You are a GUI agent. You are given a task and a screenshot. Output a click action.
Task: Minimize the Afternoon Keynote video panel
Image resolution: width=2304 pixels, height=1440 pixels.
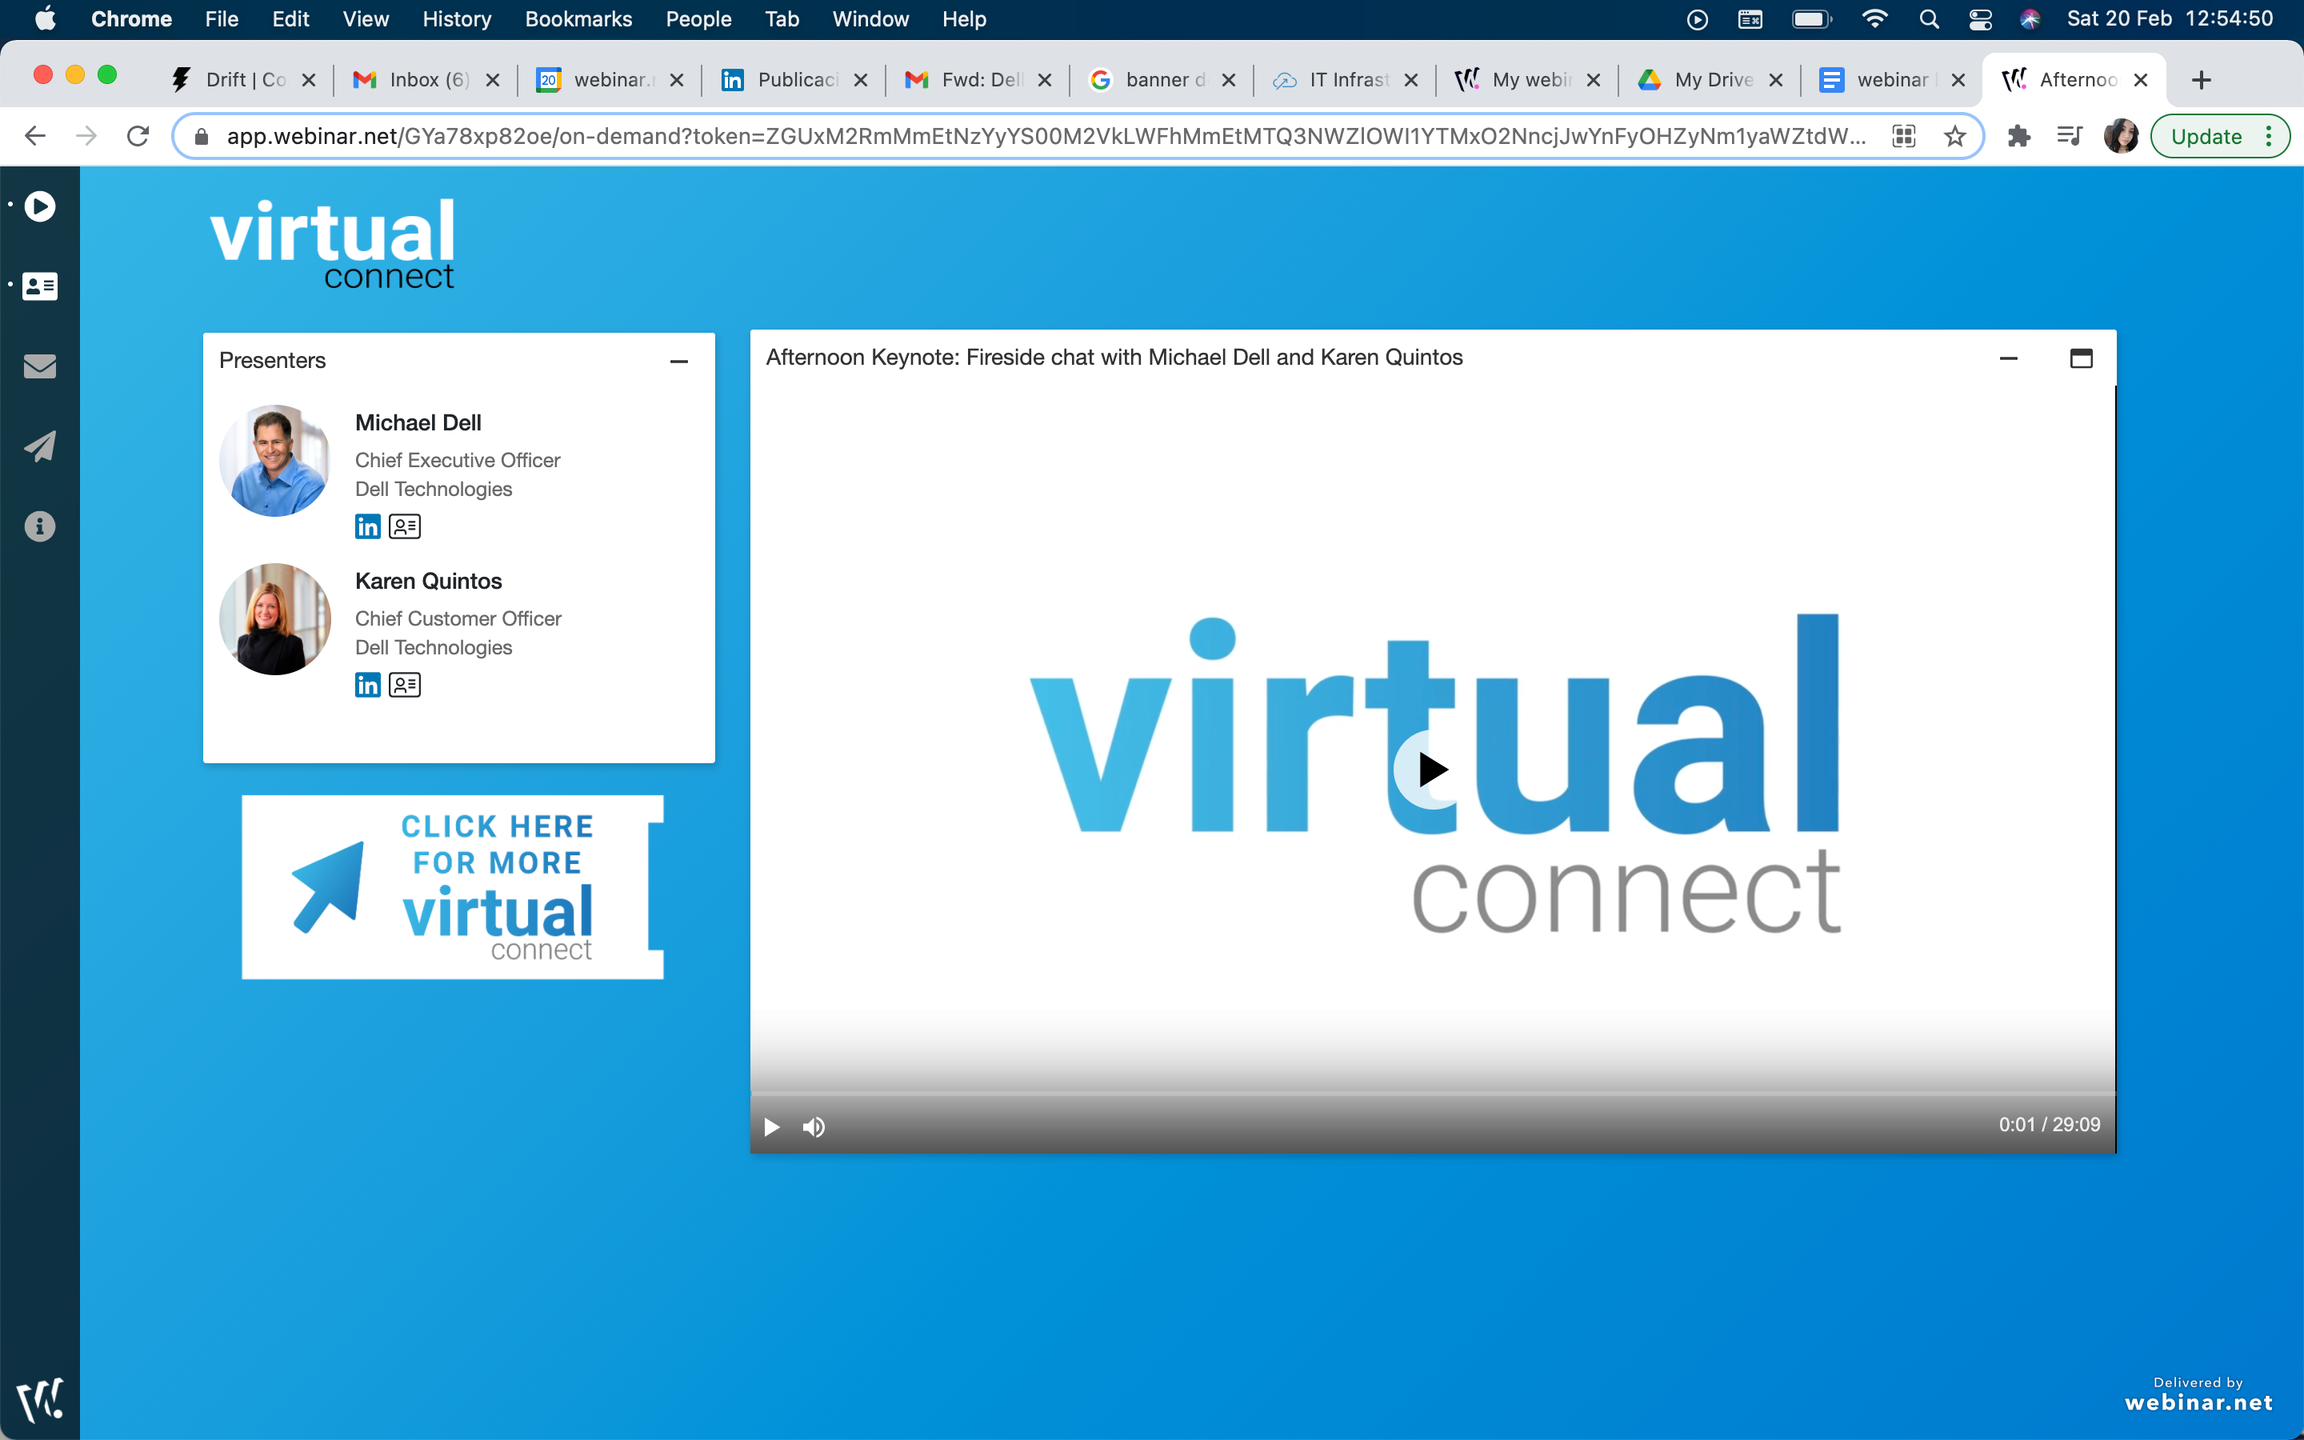pos(2008,358)
